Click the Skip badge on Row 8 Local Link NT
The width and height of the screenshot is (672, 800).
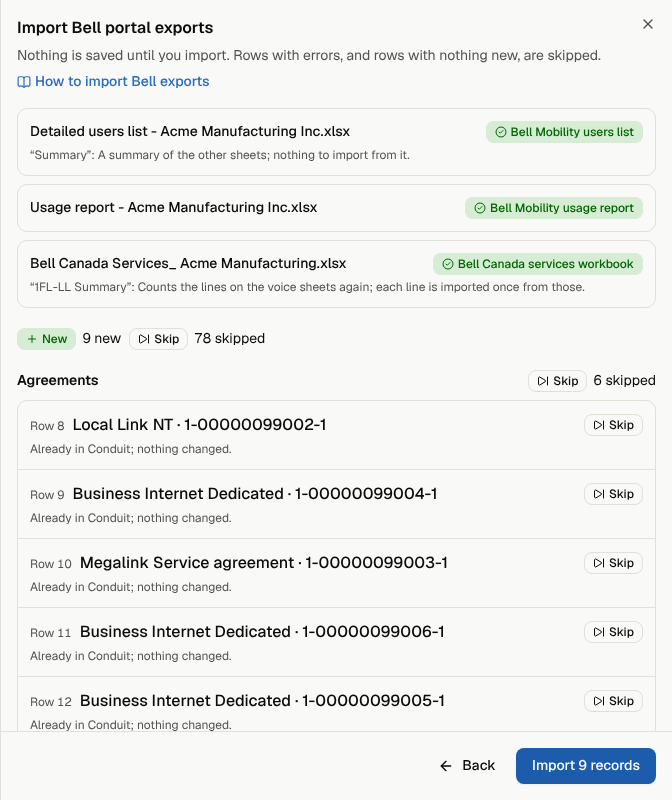click(x=613, y=425)
